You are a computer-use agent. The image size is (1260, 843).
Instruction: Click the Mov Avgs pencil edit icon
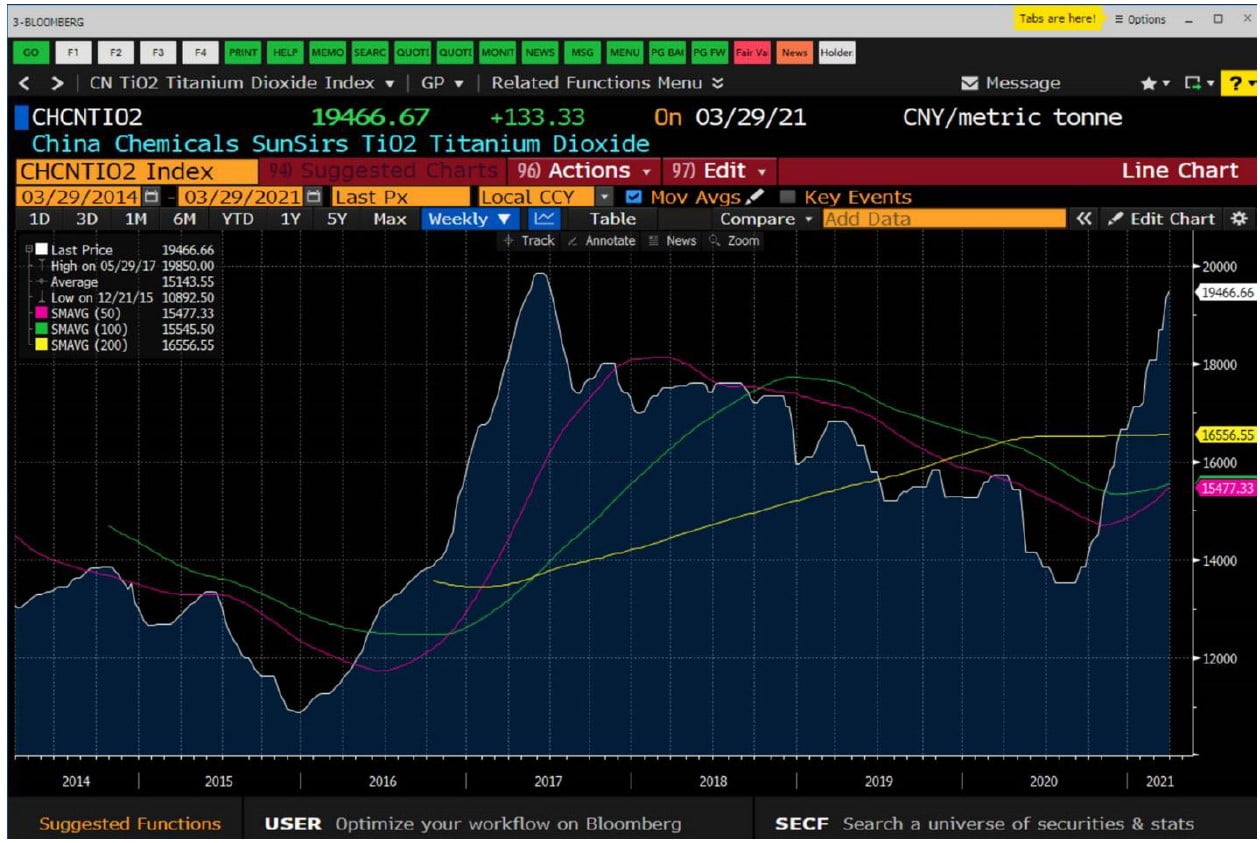(x=755, y=197)
